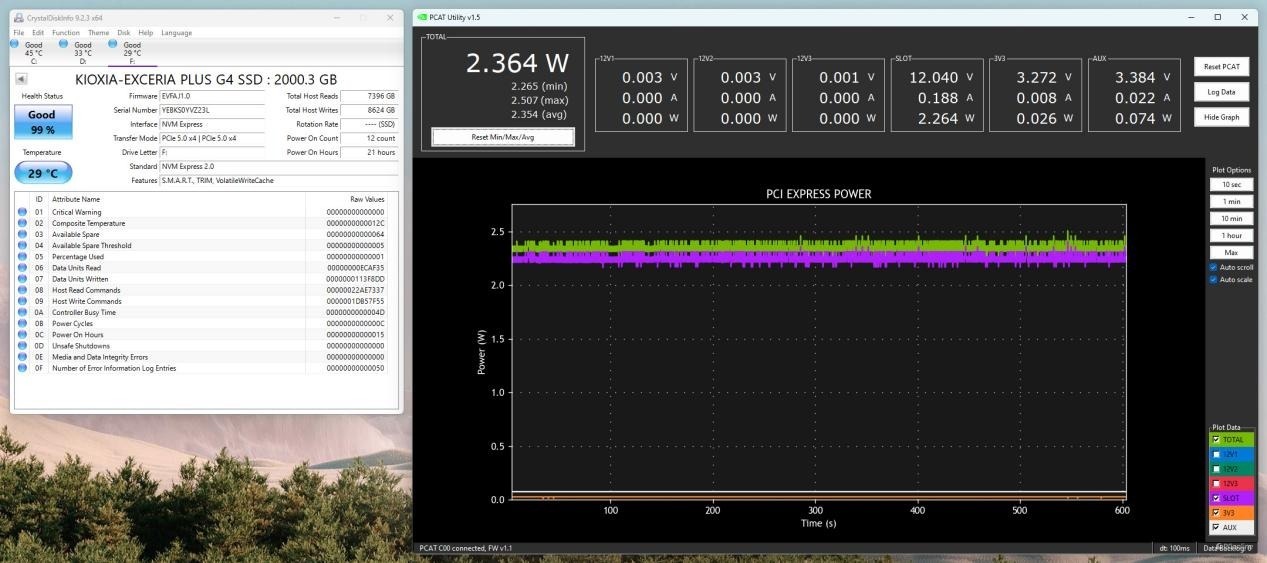Expand the Language menu
The image size is (1267, 563).
(x=176, y=33)
